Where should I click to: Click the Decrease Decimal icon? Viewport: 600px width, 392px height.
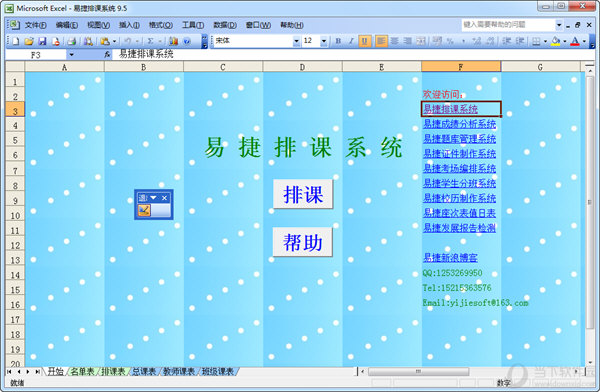coord(490,41)
